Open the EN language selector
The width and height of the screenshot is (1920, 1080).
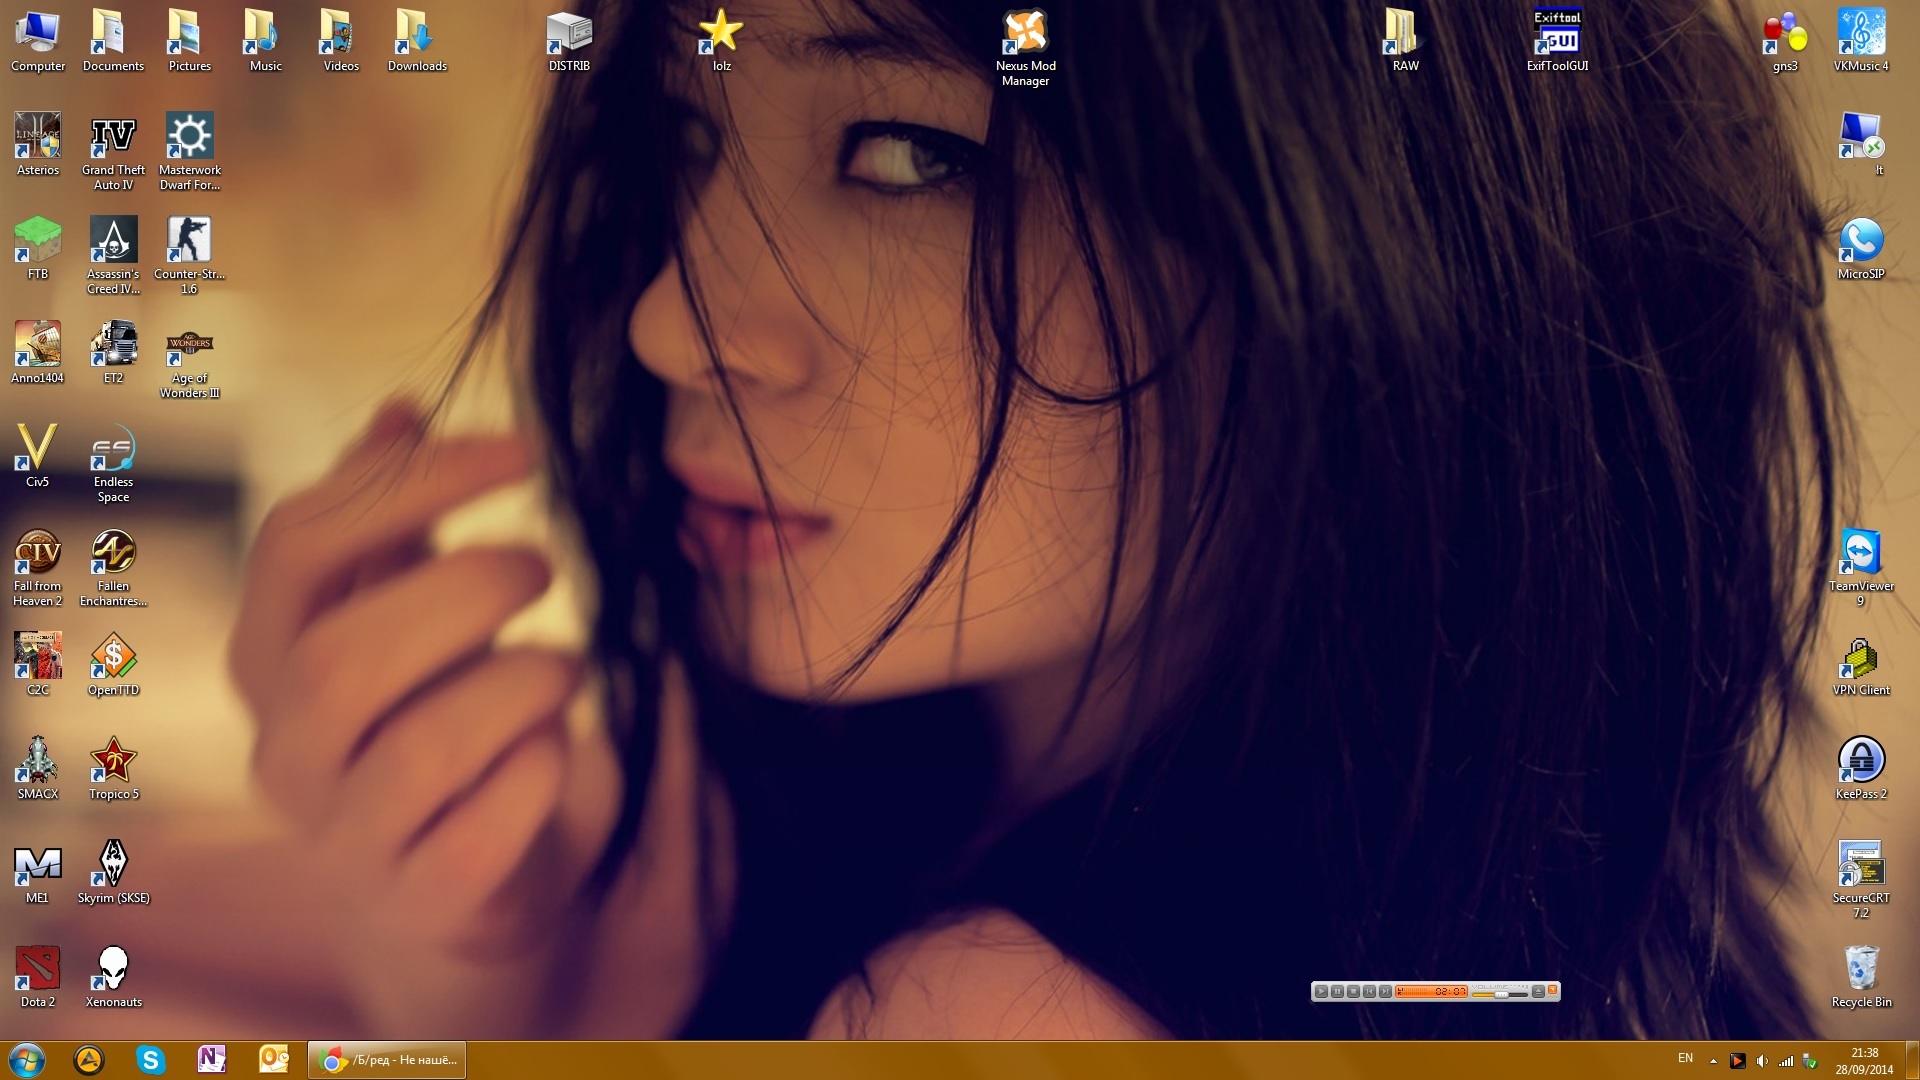pos(1685,1058)
